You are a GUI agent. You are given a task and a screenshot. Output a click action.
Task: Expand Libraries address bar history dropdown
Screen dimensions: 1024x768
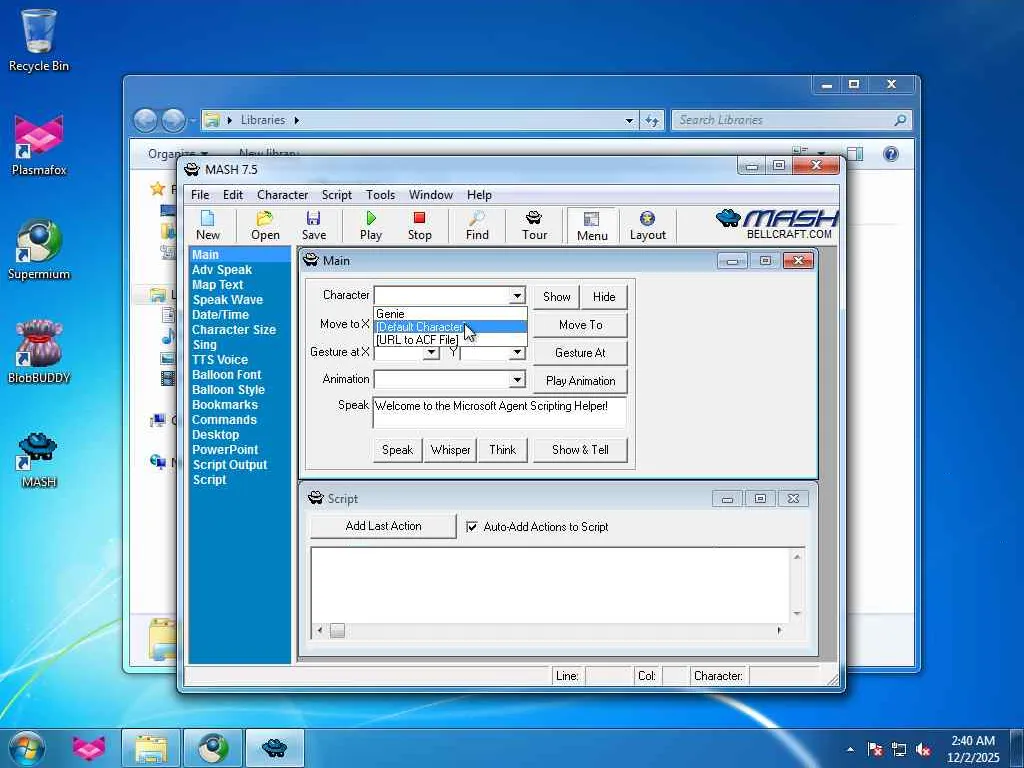[x=629, y=120]
